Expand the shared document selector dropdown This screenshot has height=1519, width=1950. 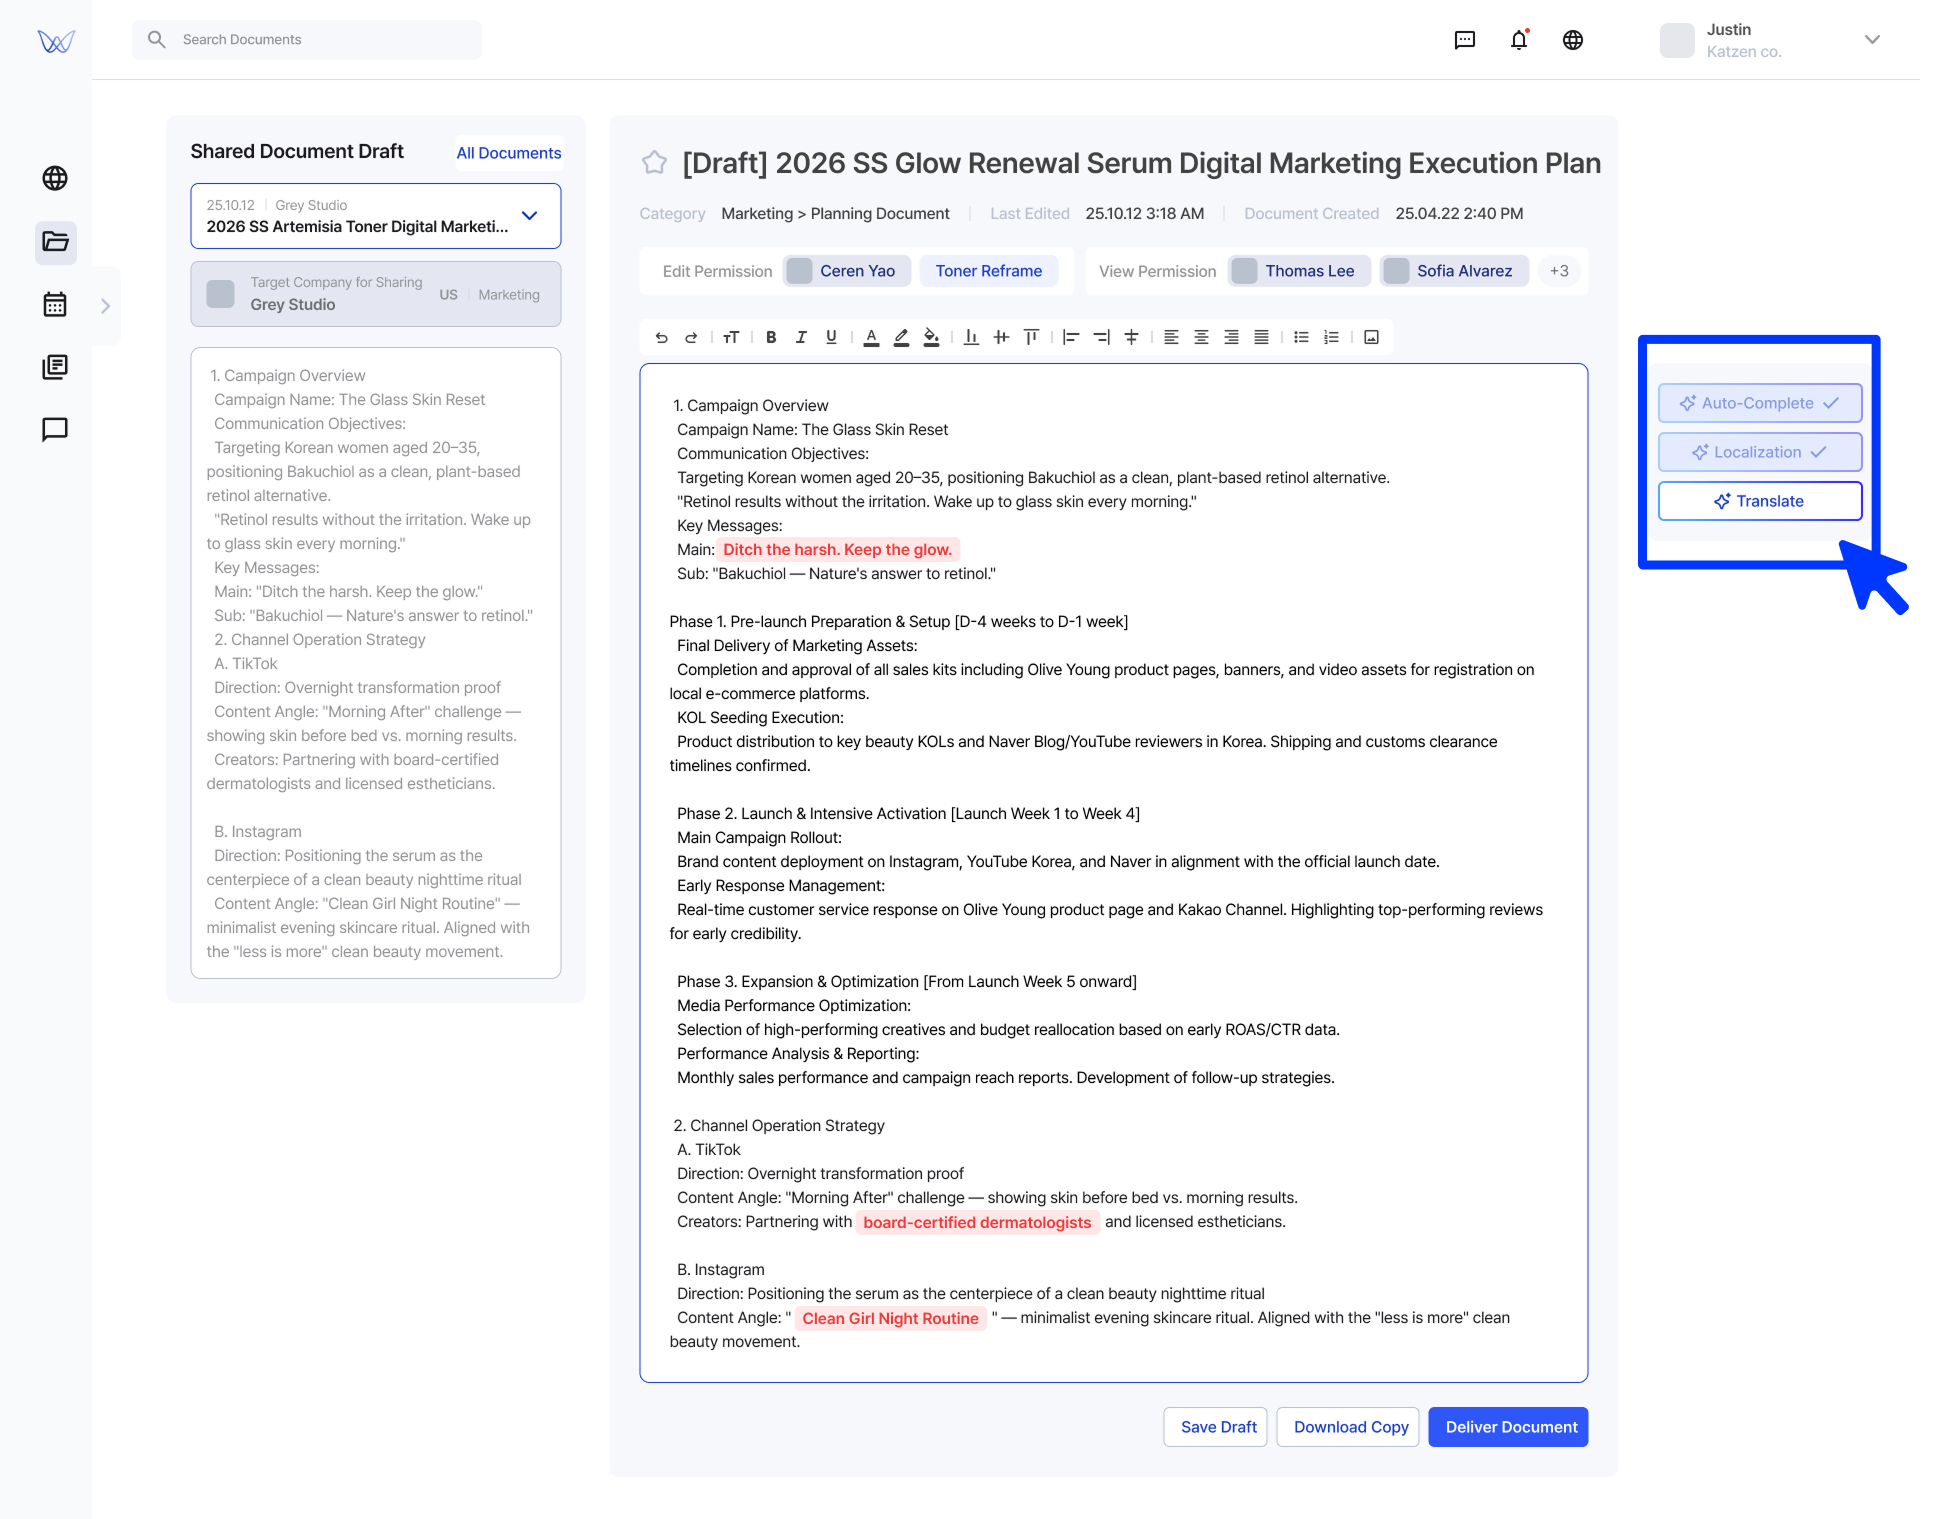click(529, 216)
